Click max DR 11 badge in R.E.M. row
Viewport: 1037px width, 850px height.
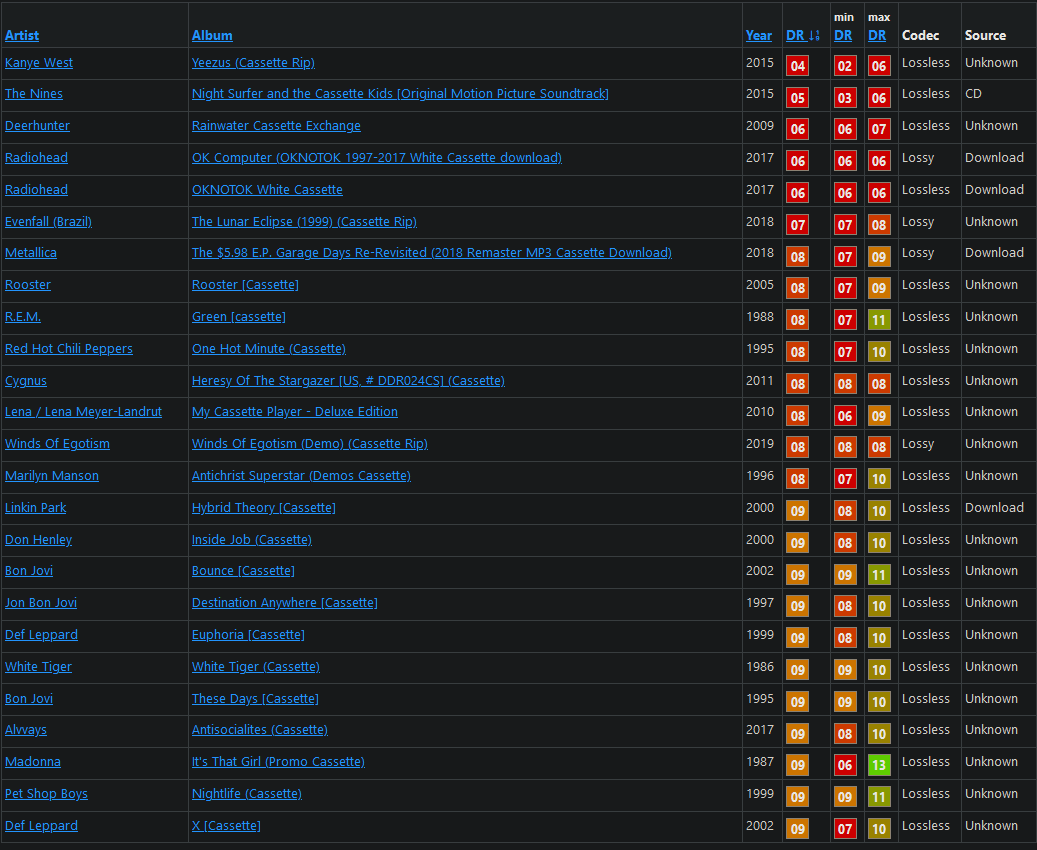point(879,320)
